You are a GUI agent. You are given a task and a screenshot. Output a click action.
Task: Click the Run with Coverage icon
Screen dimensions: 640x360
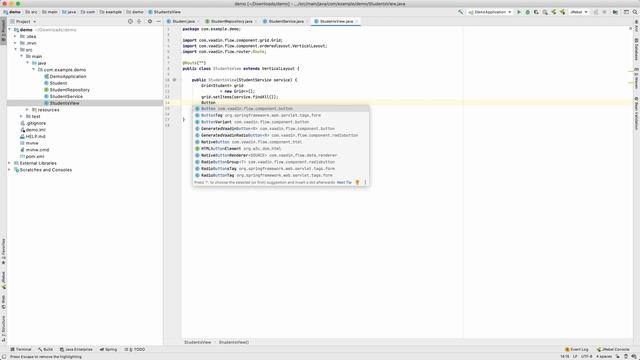click(536, 12)
